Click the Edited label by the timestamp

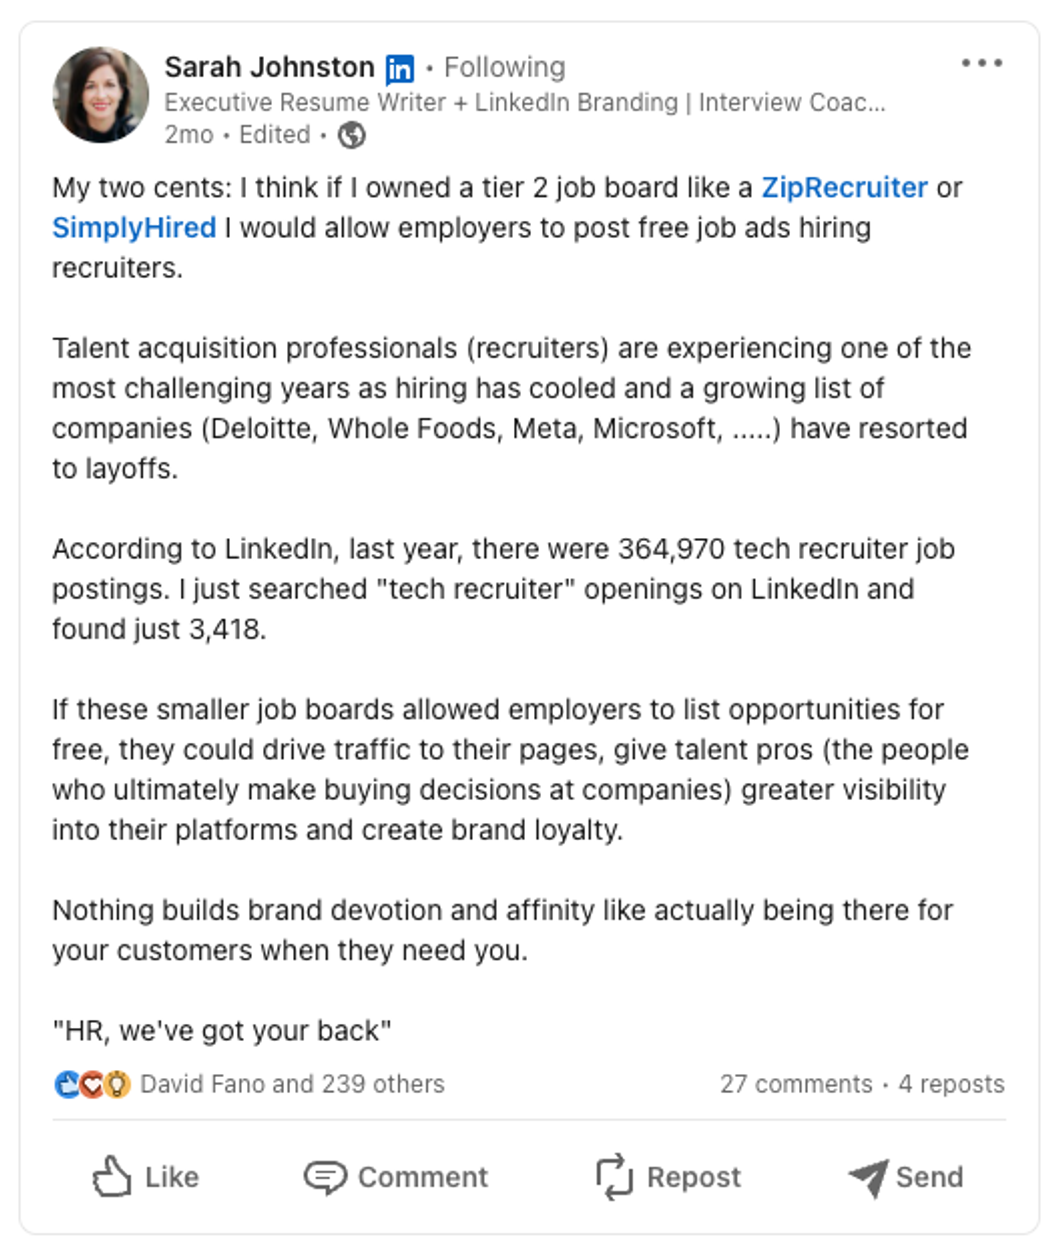click(274, 135)
